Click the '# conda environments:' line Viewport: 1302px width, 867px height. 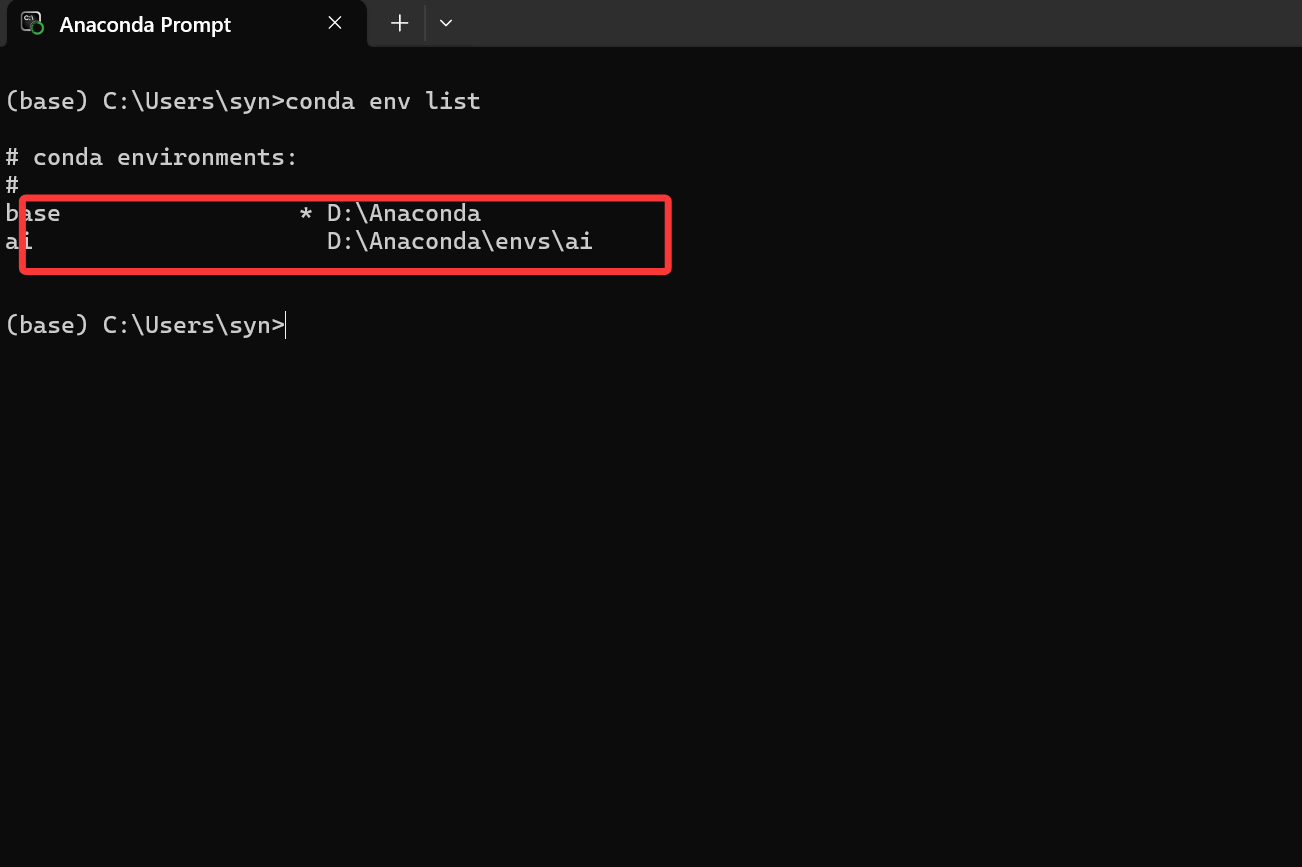point(152,157)
